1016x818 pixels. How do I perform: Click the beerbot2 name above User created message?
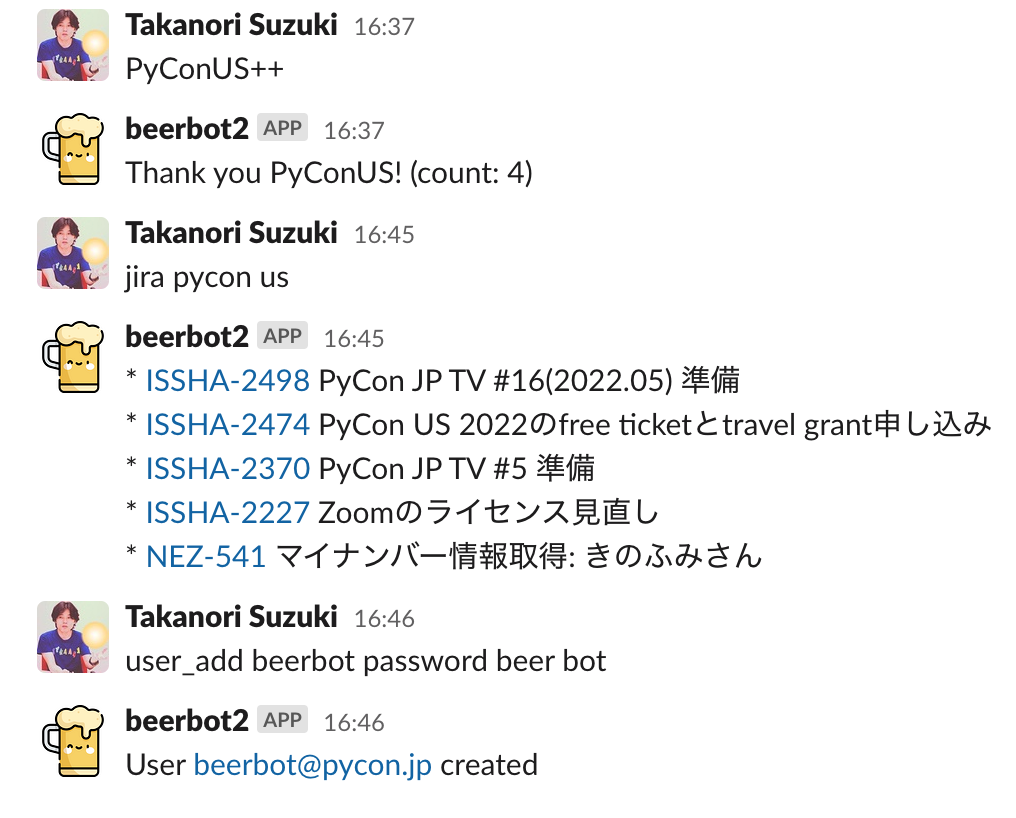(187, 721)
